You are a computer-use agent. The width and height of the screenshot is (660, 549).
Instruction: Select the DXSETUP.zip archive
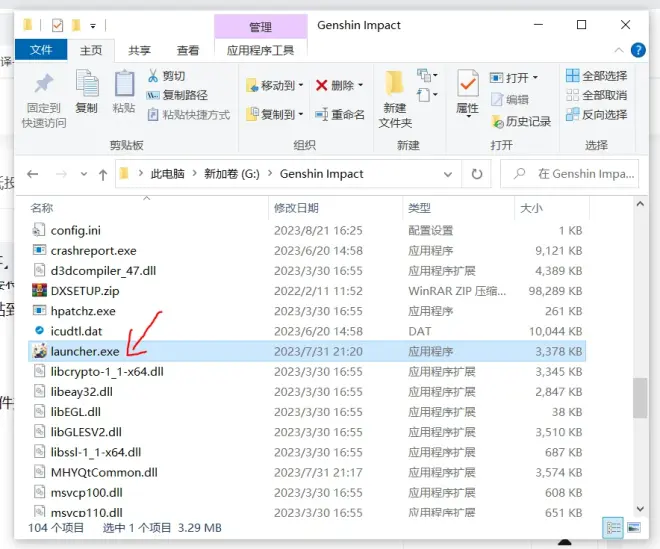[x=307, y=291]
